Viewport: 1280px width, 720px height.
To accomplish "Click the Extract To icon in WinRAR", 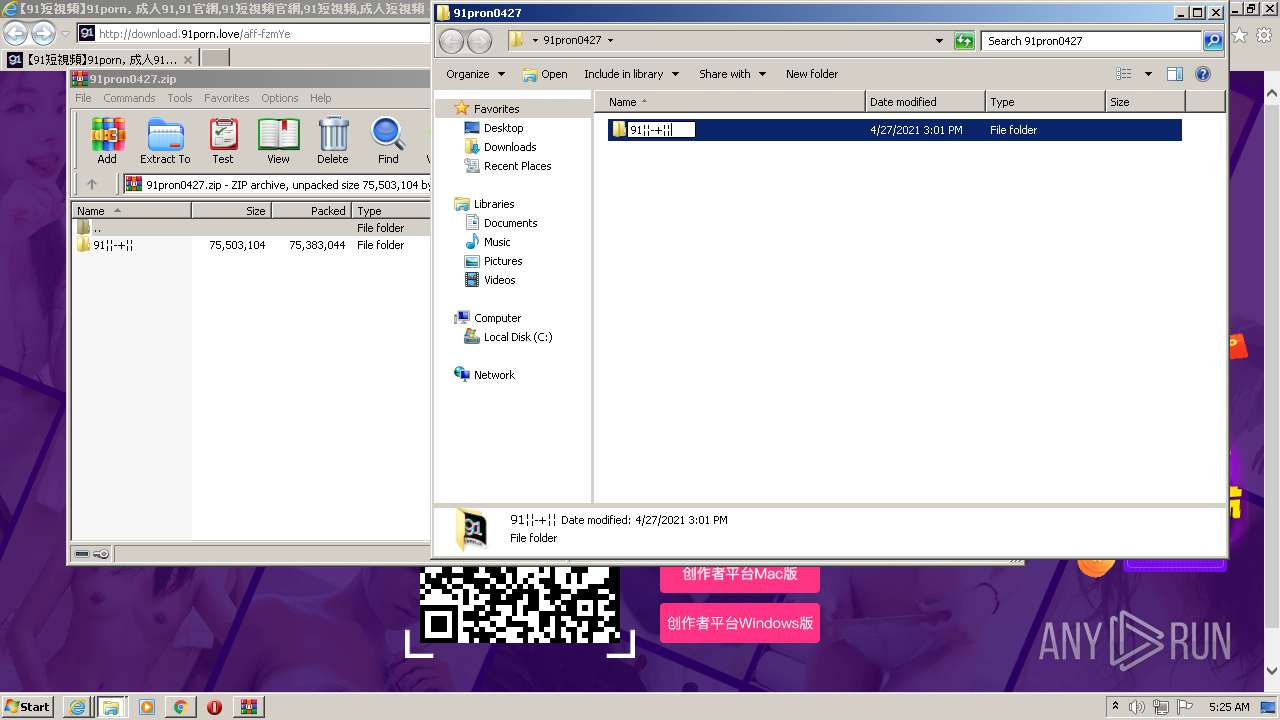I will (x=165, y=140).
